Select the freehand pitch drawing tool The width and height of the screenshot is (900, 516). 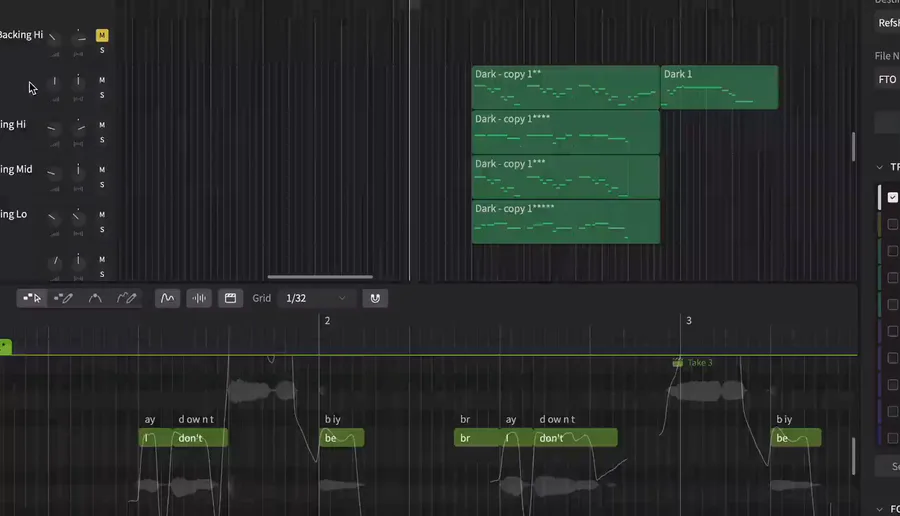tap(126, 298)
